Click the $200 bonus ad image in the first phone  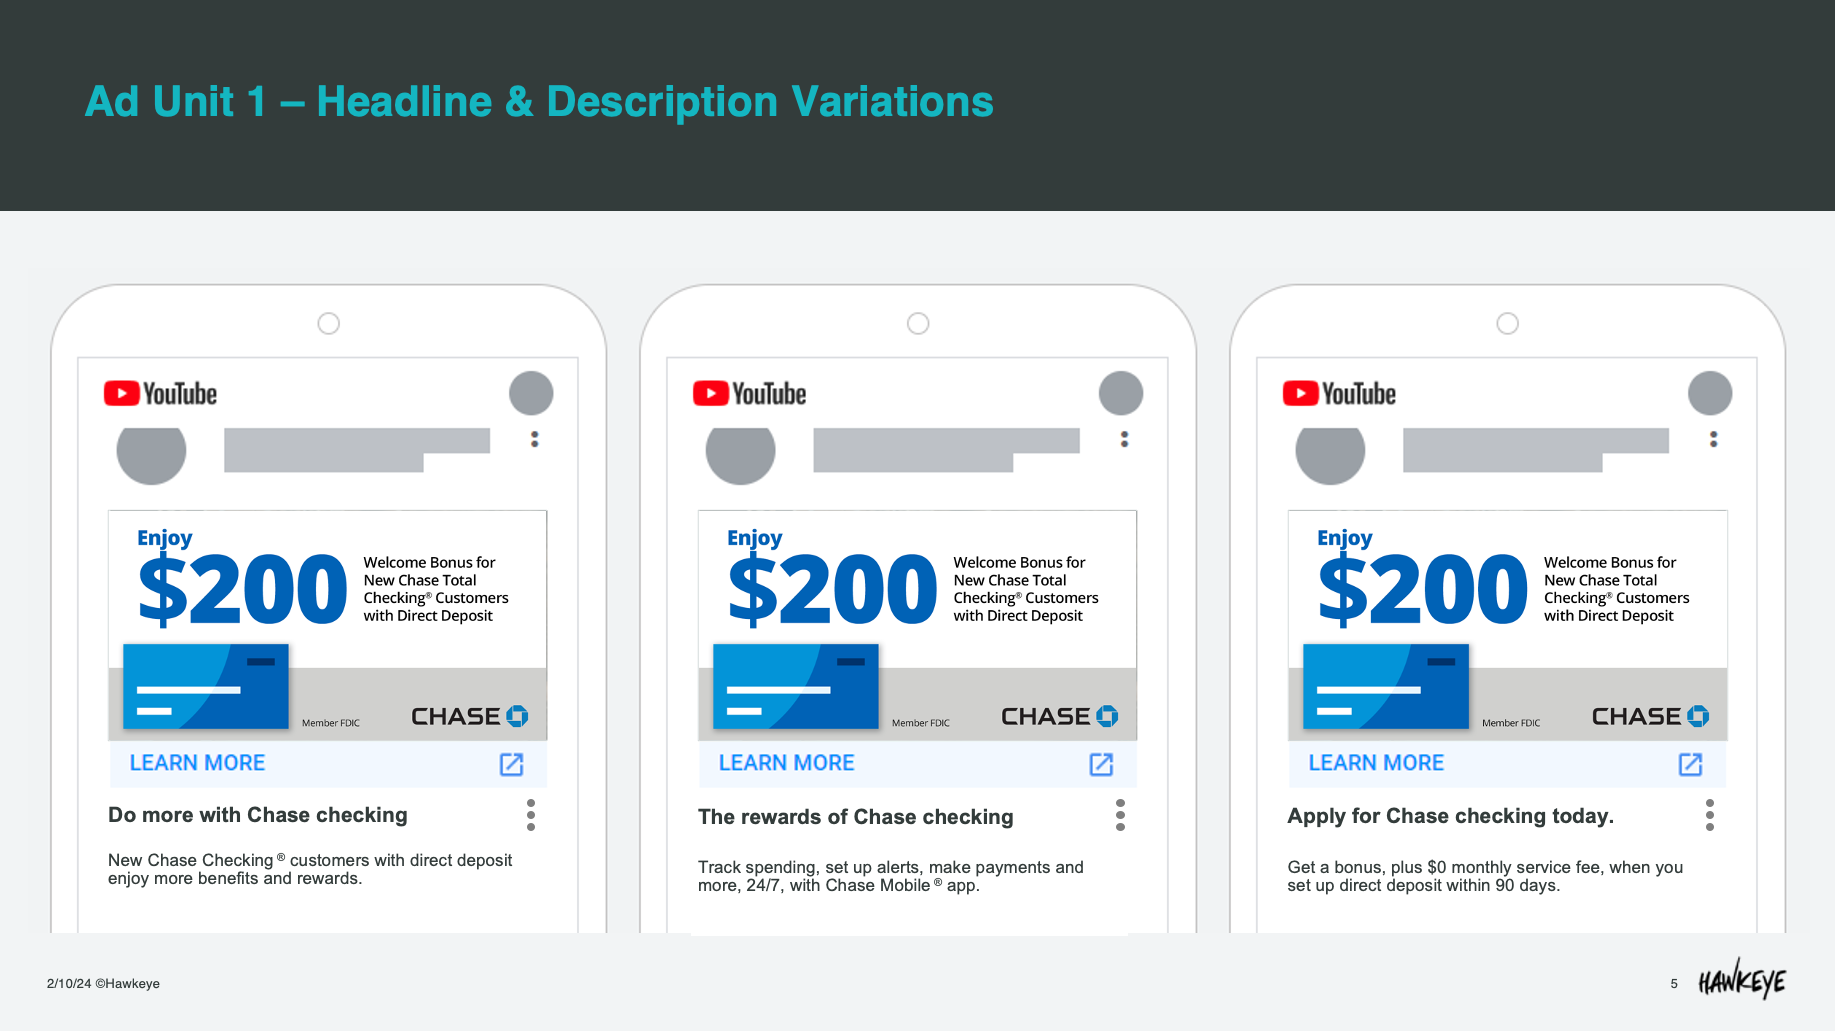[x=328, y=625]
